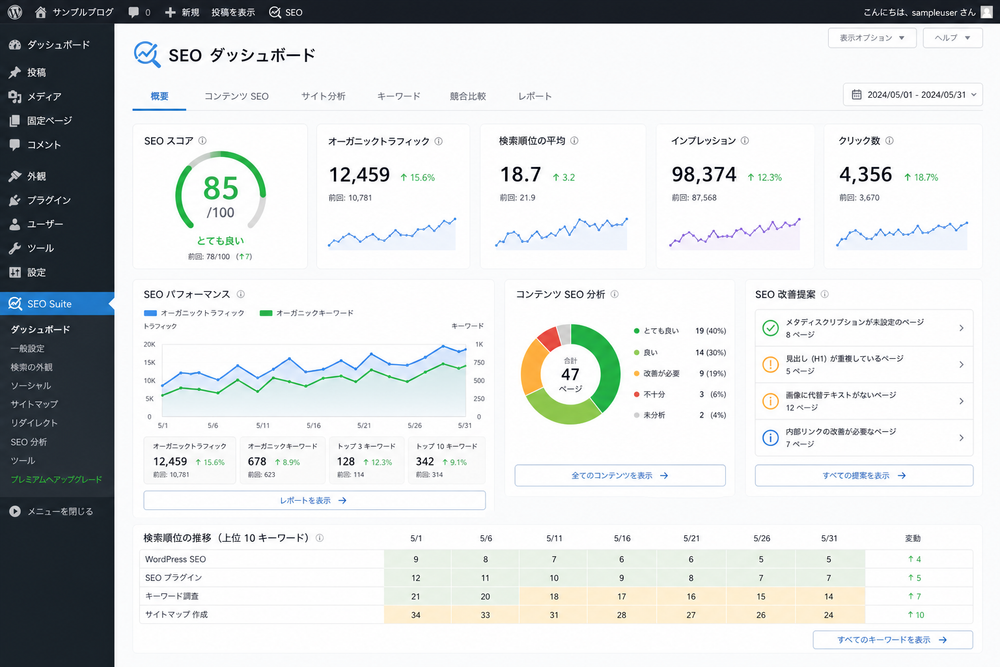Click the 投稿 pin icon

coord(15,72)
